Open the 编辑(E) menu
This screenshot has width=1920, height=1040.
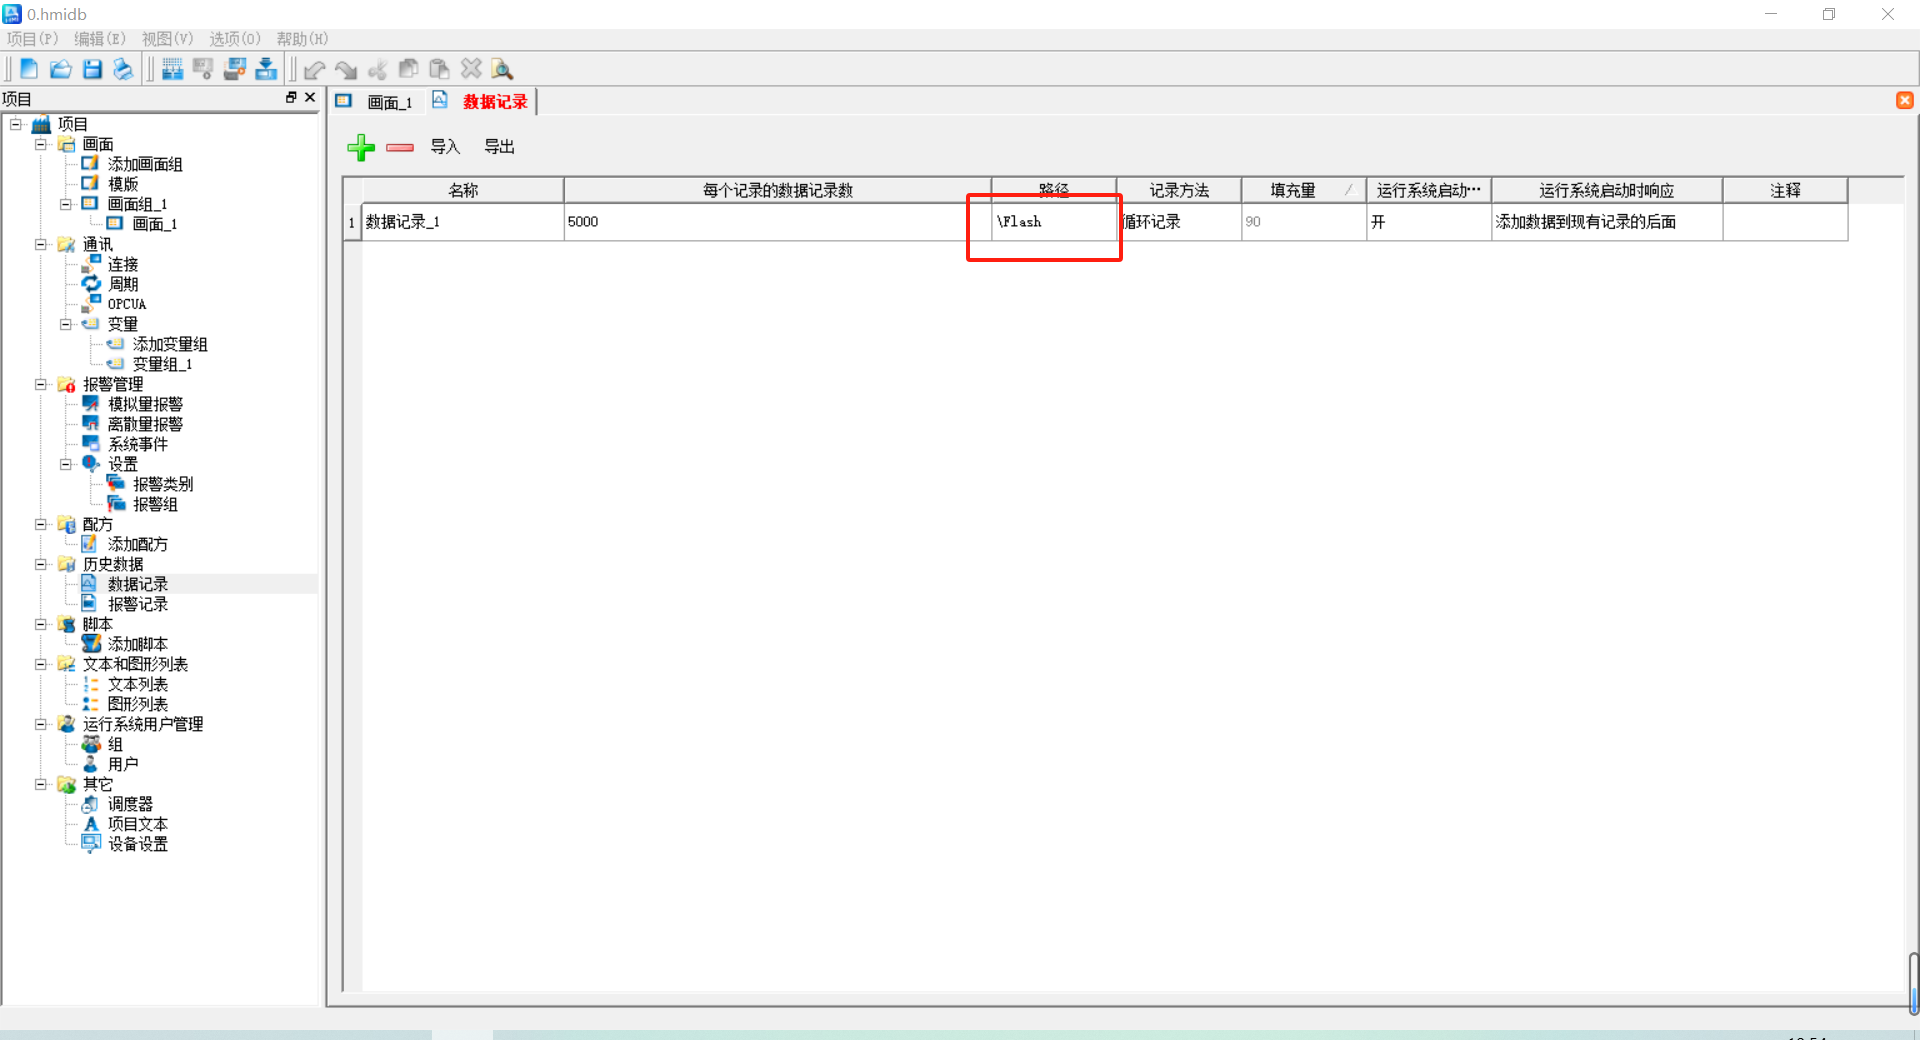click(x=100, y=39)
